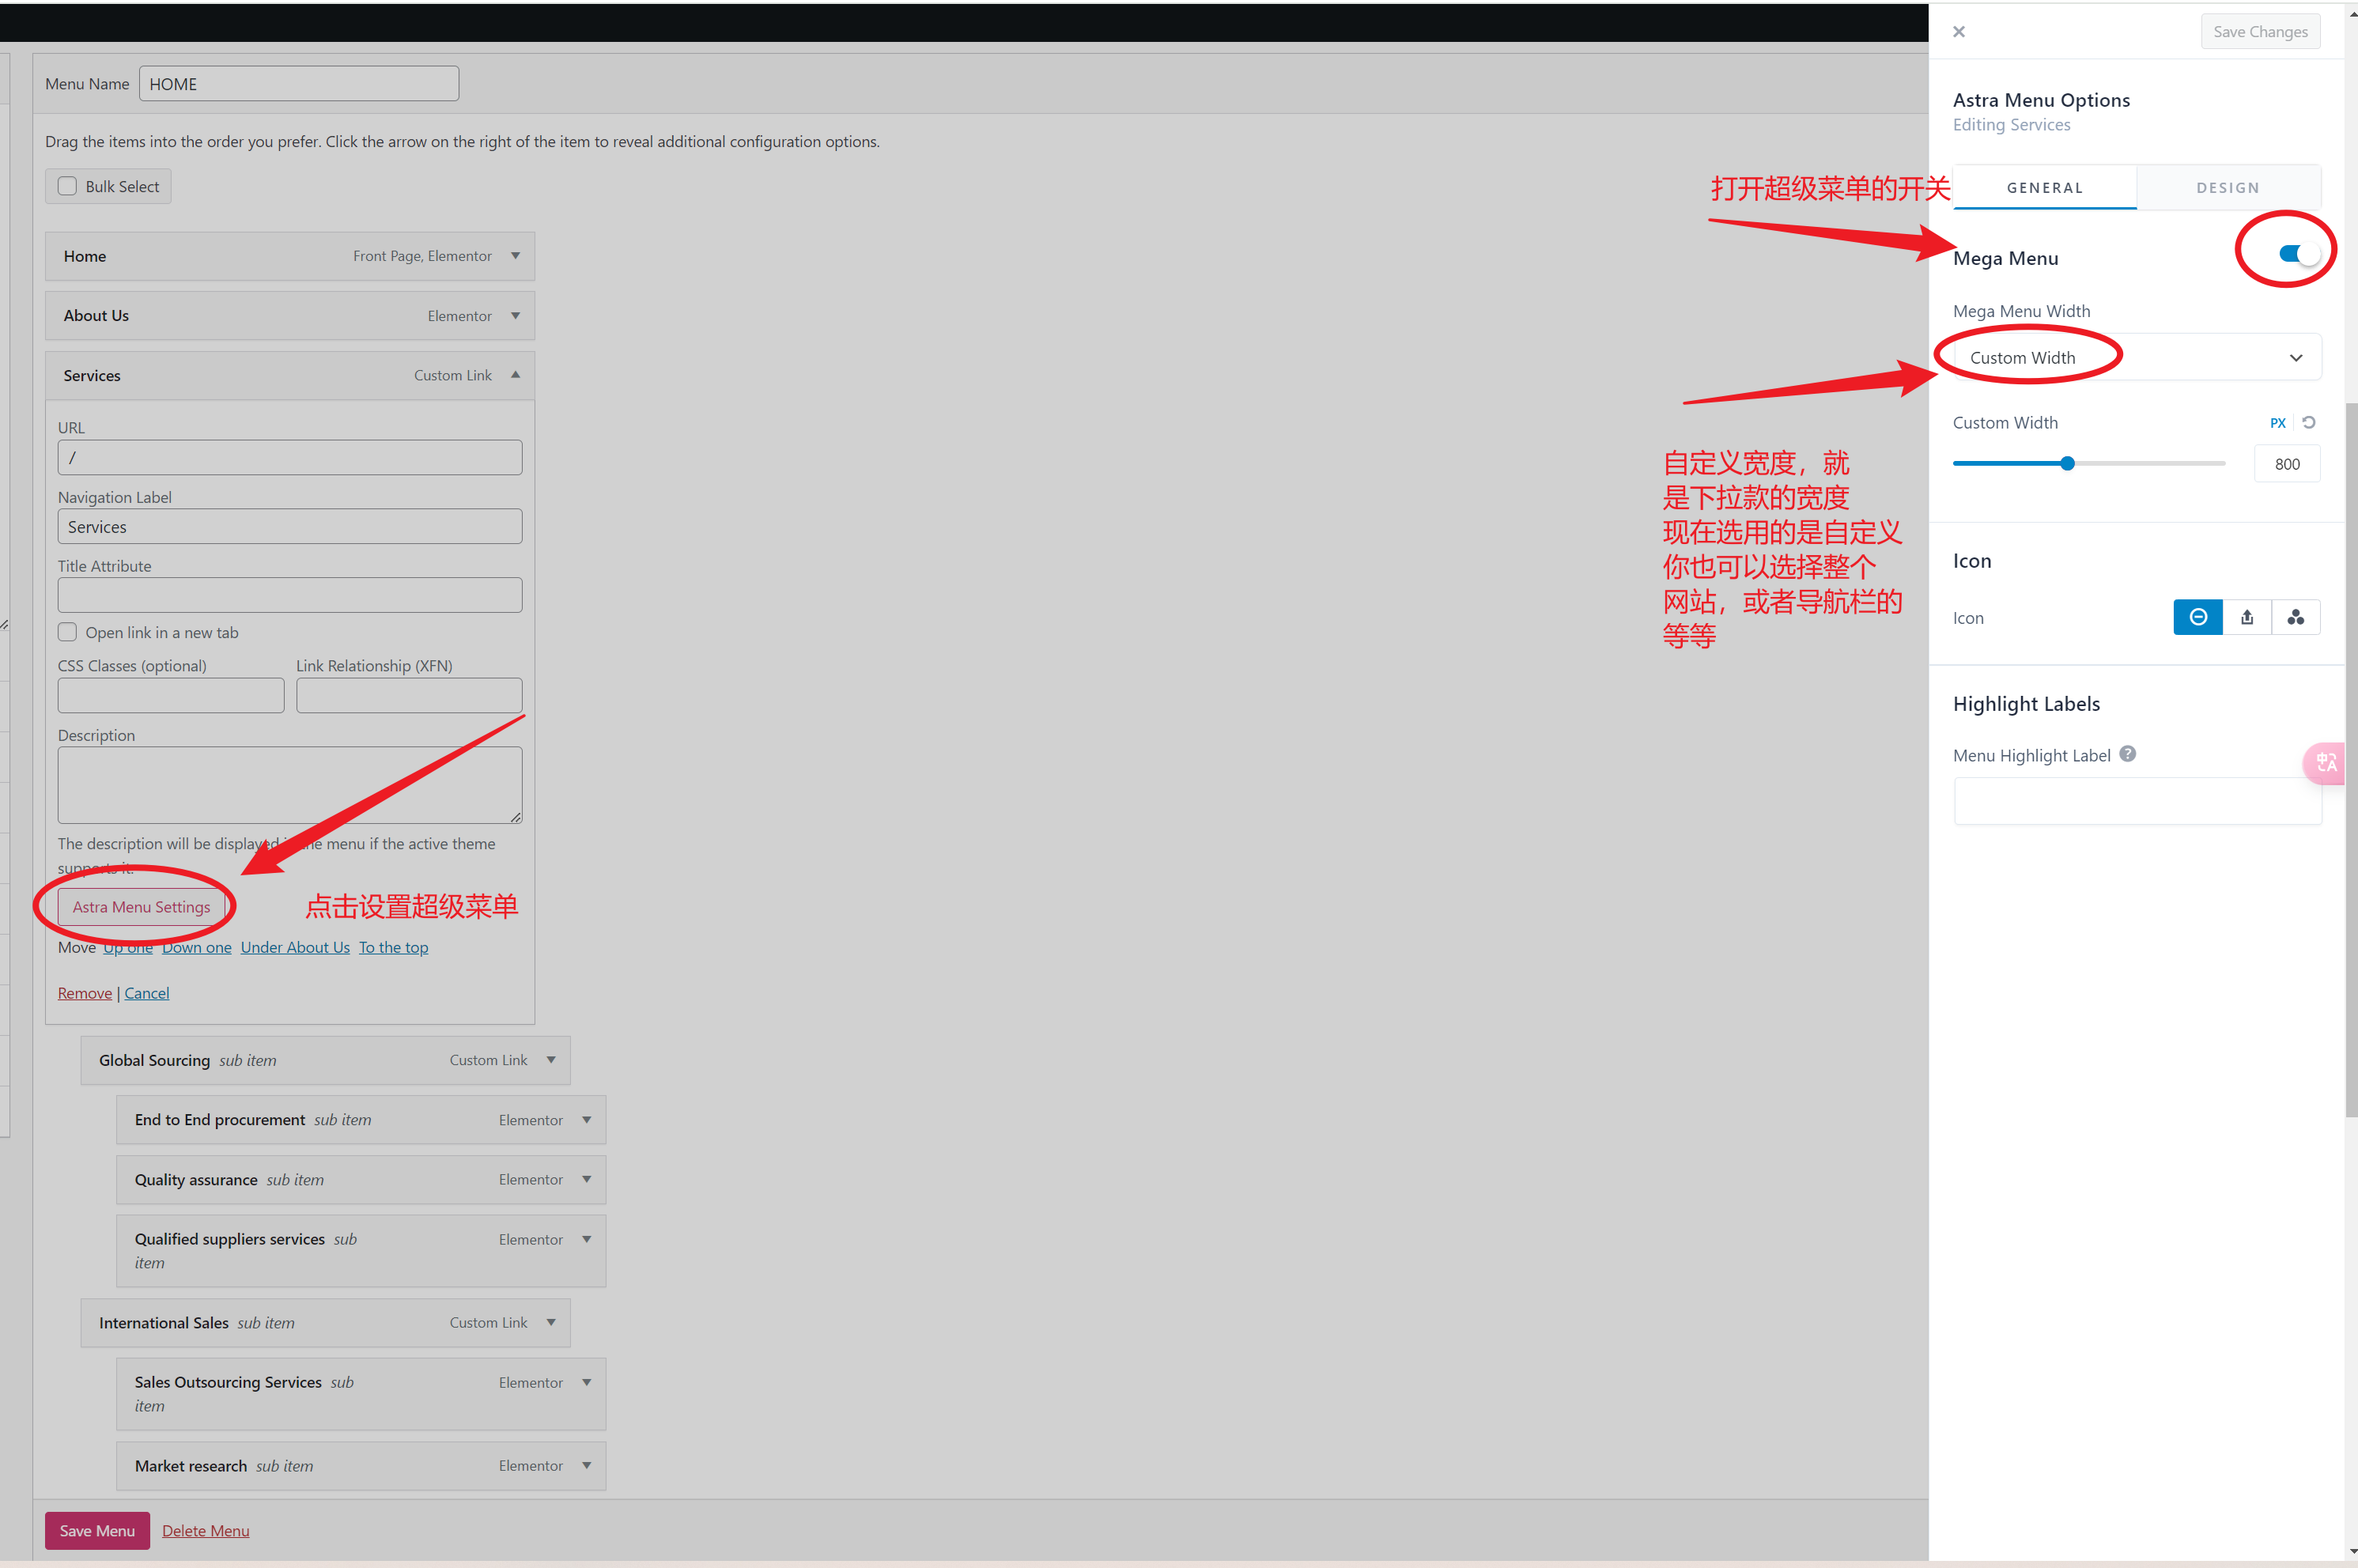Click the Custom Width slider handle
This screenshot has width=2358, height=1568.
click(x=2067, y=463)
